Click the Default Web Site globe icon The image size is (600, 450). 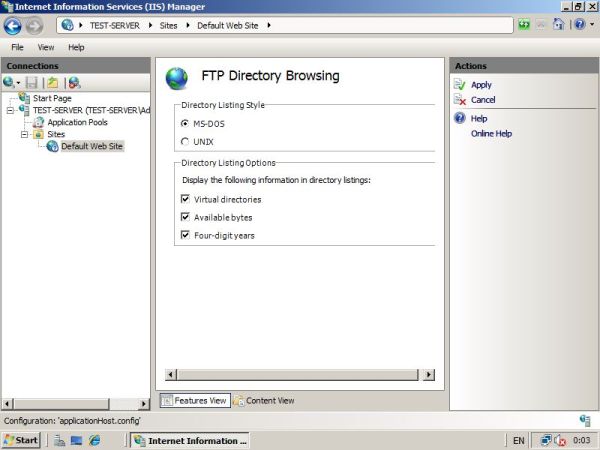(x=52, y=146)
